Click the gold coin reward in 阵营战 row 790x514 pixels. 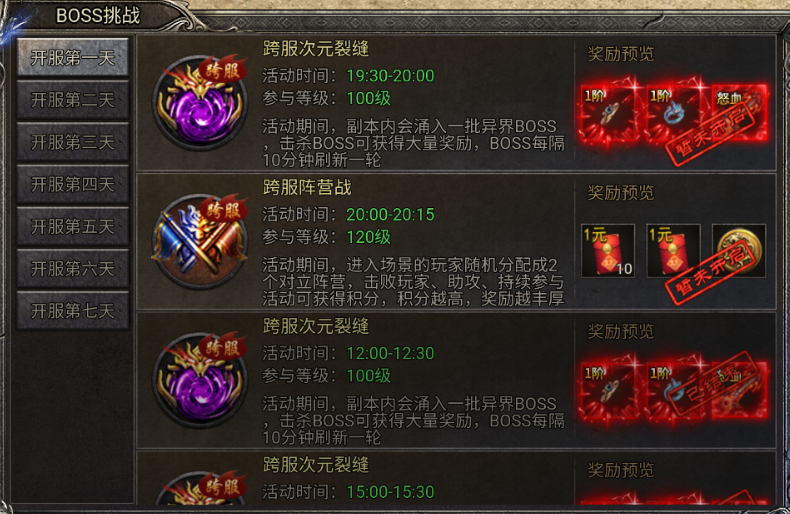coord(739,250)
